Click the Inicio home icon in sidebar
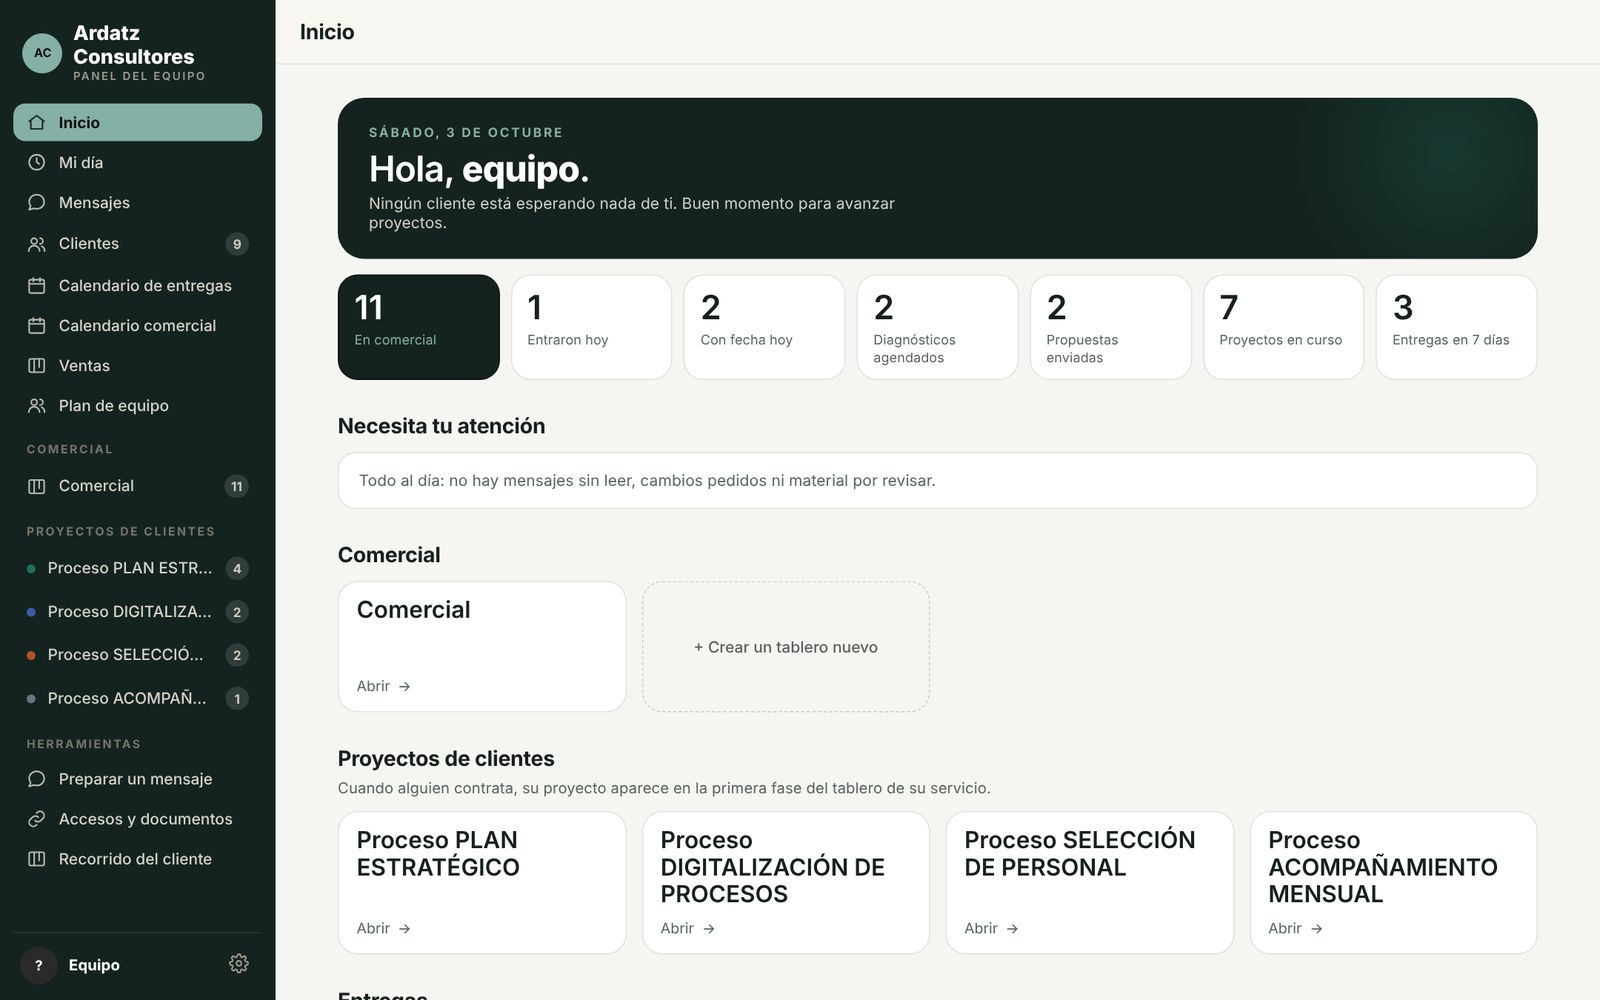Viewport: 1600px width, 1000px height. 37,122
